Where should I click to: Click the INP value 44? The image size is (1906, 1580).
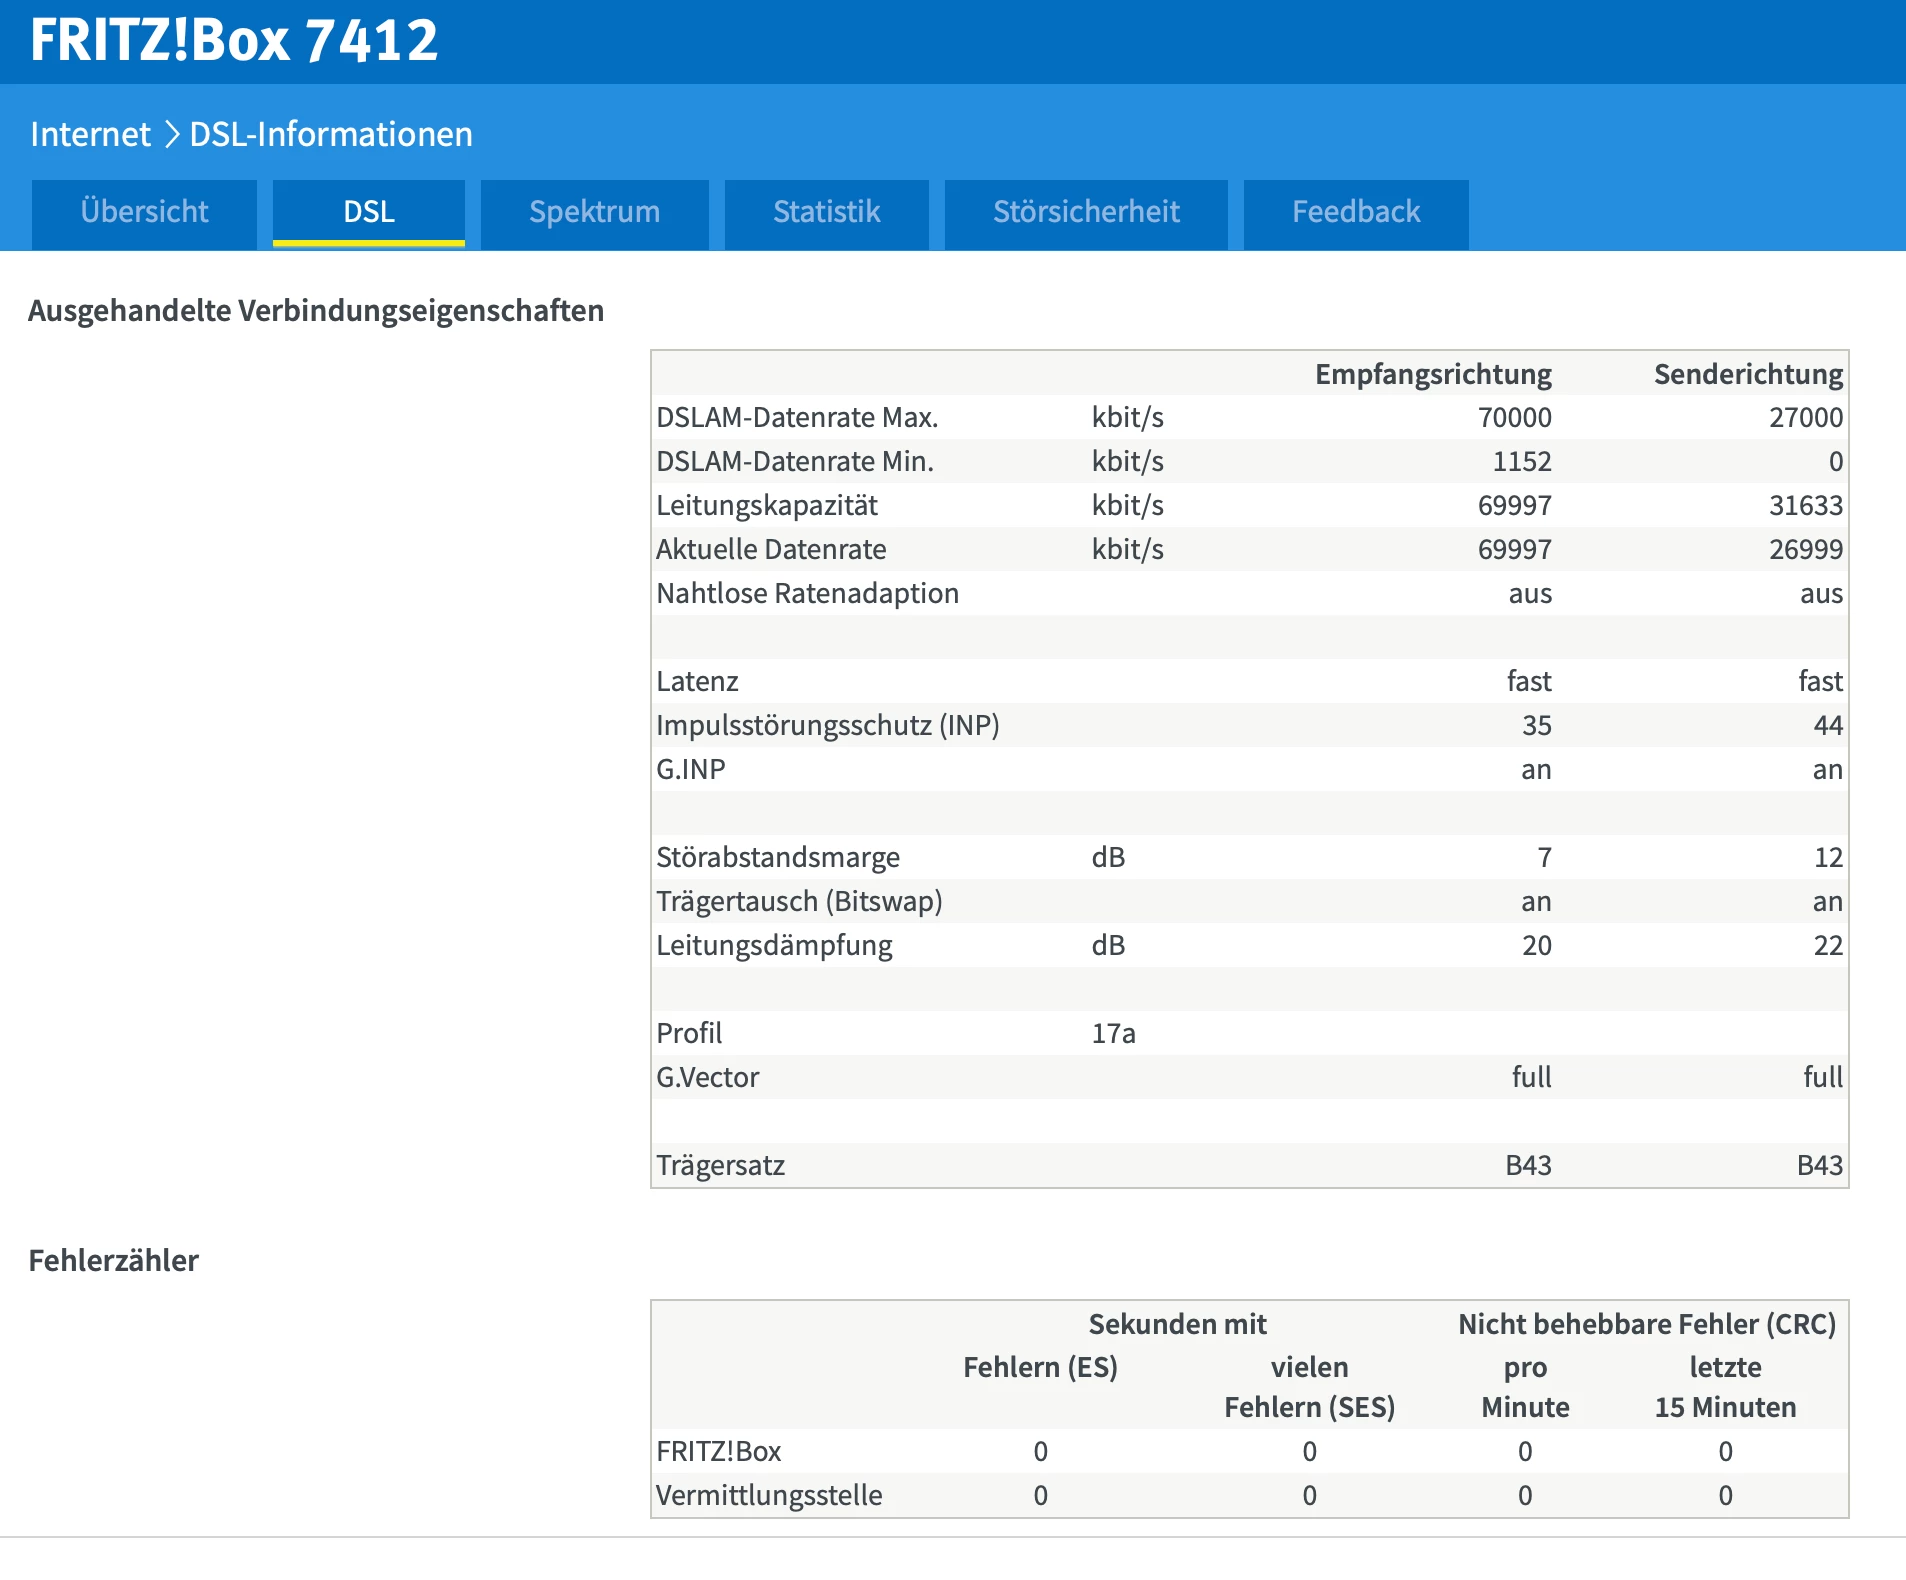tap(1828, 725)
